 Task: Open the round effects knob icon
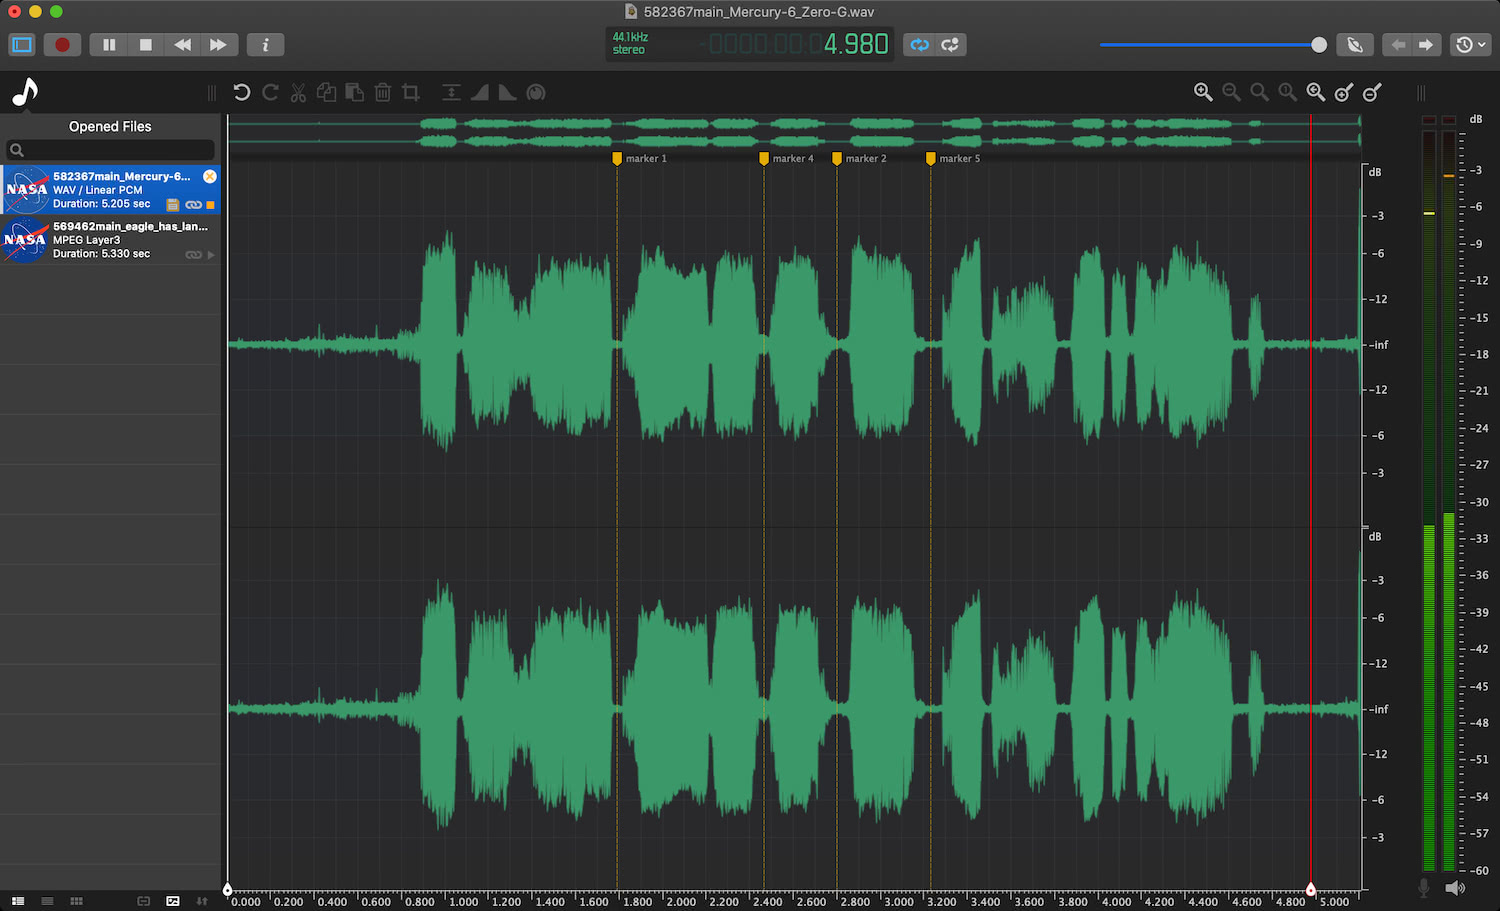536,93
